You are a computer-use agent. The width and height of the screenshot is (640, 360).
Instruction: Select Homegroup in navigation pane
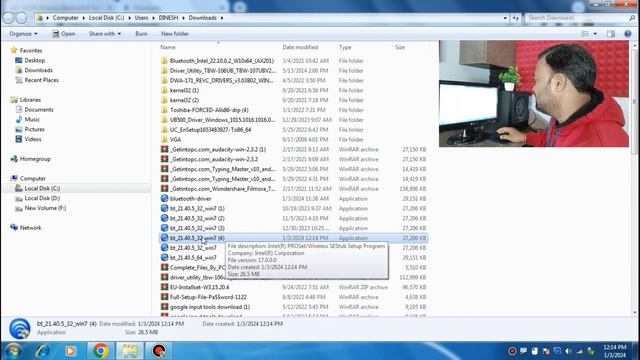(35, 159)
